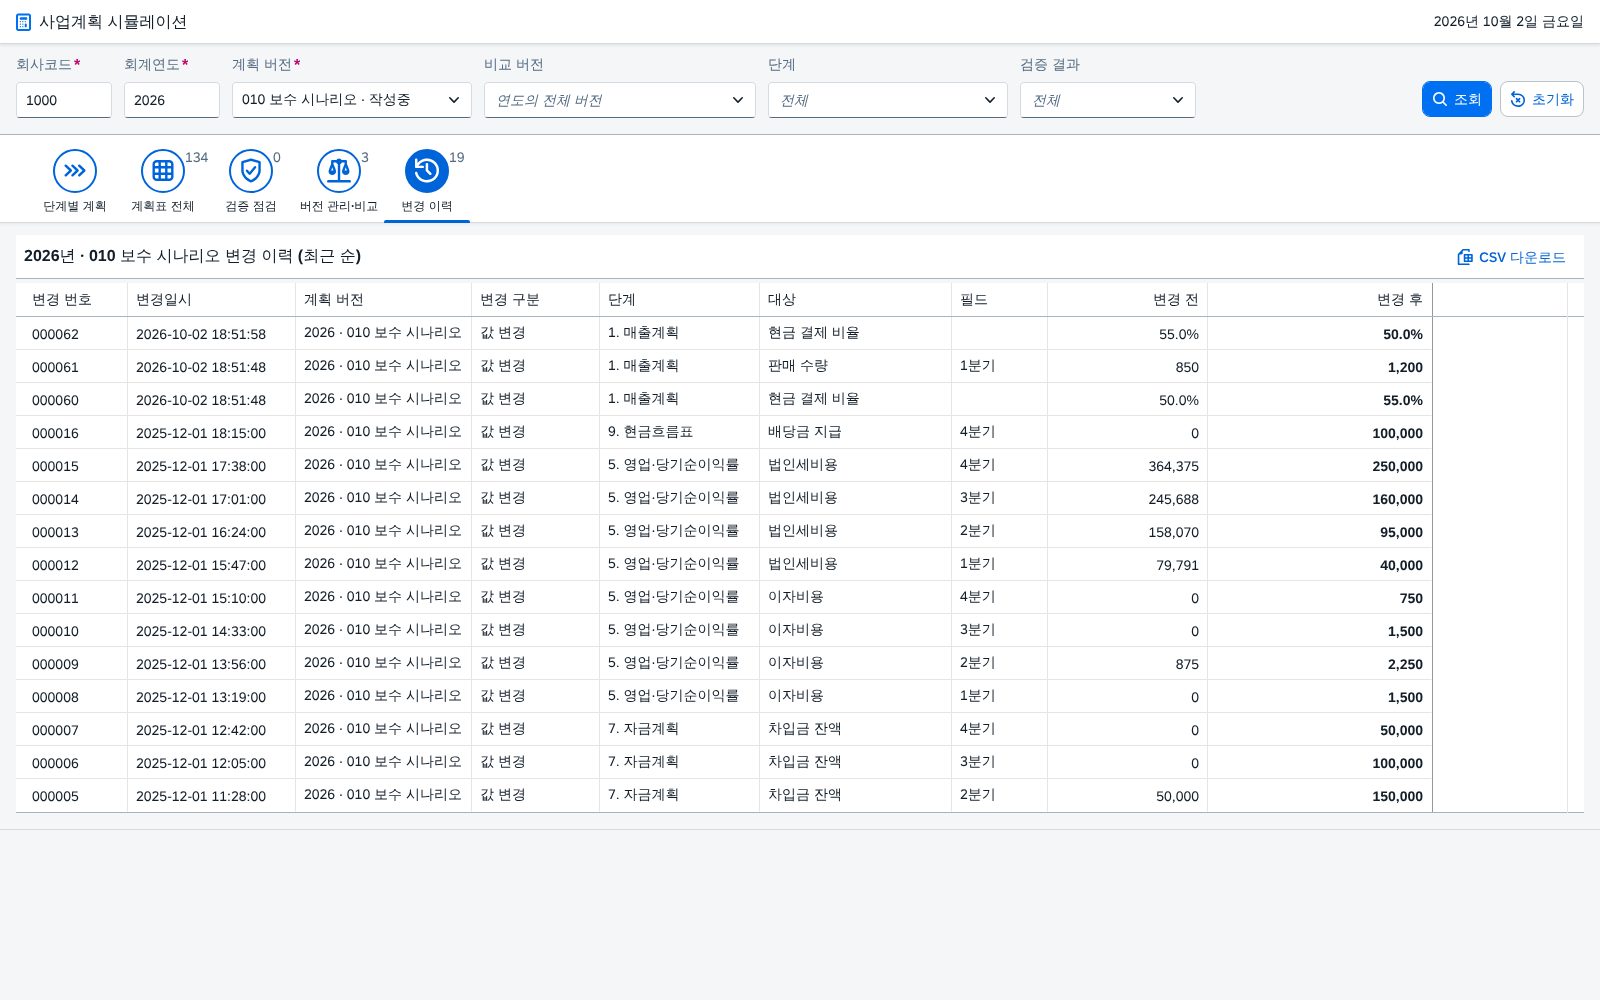Click the 9. 현금흐름표 cell

pos(650,432)
